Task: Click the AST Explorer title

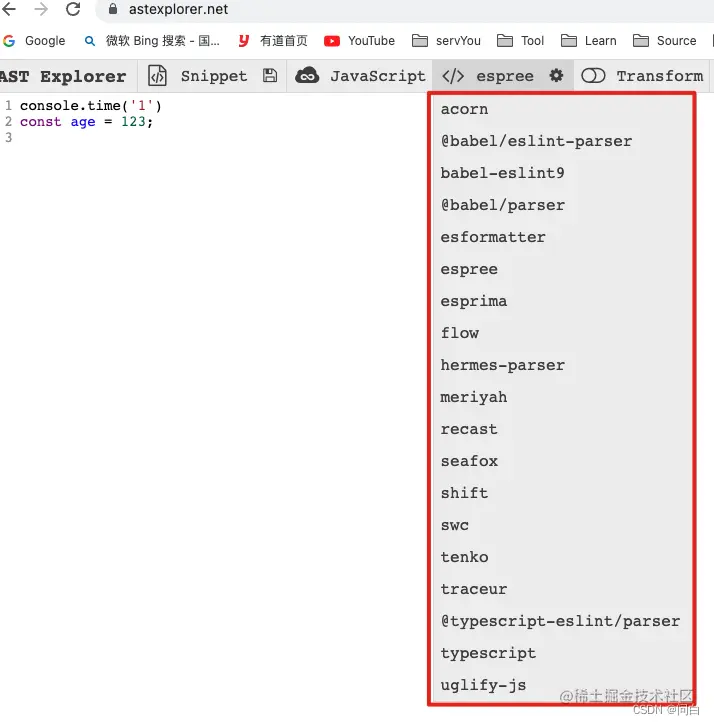Action: tap(63, 76)
